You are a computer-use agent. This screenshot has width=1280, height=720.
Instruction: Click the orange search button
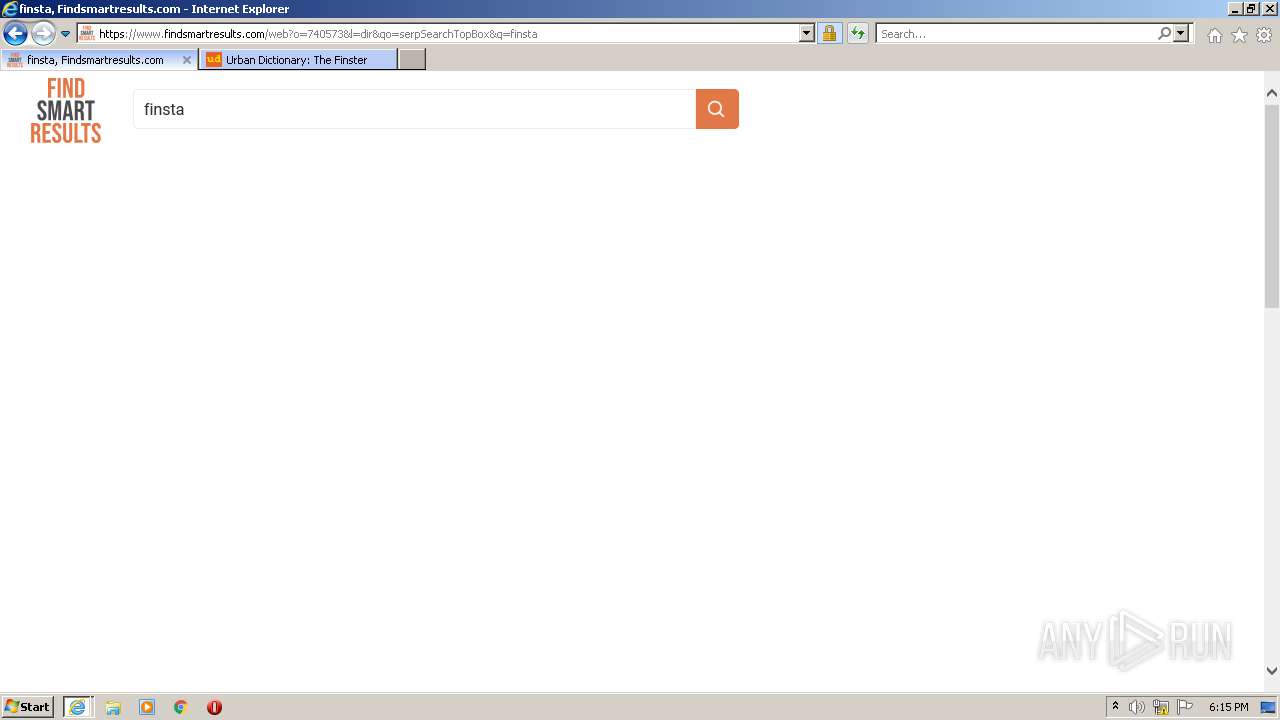coord(717,109)
